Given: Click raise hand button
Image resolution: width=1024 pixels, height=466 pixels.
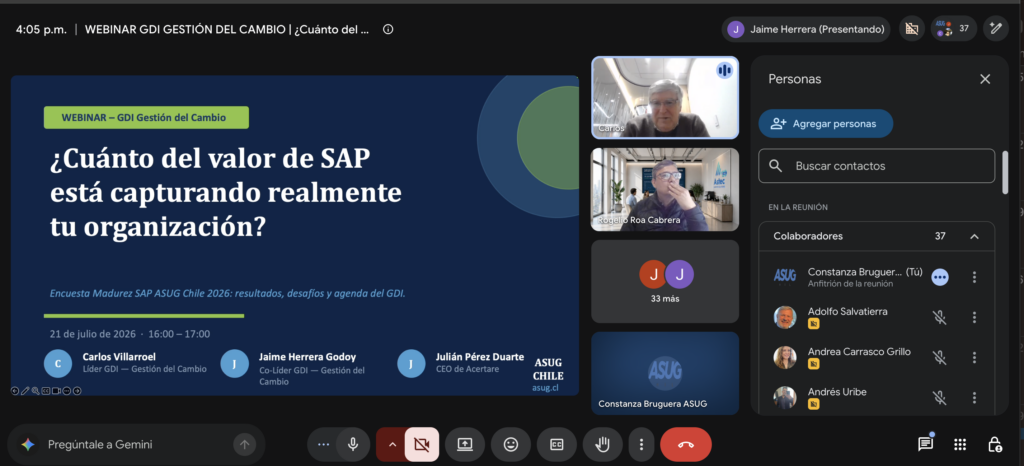Looking at the screenshot, I should [x=602, y=444].
